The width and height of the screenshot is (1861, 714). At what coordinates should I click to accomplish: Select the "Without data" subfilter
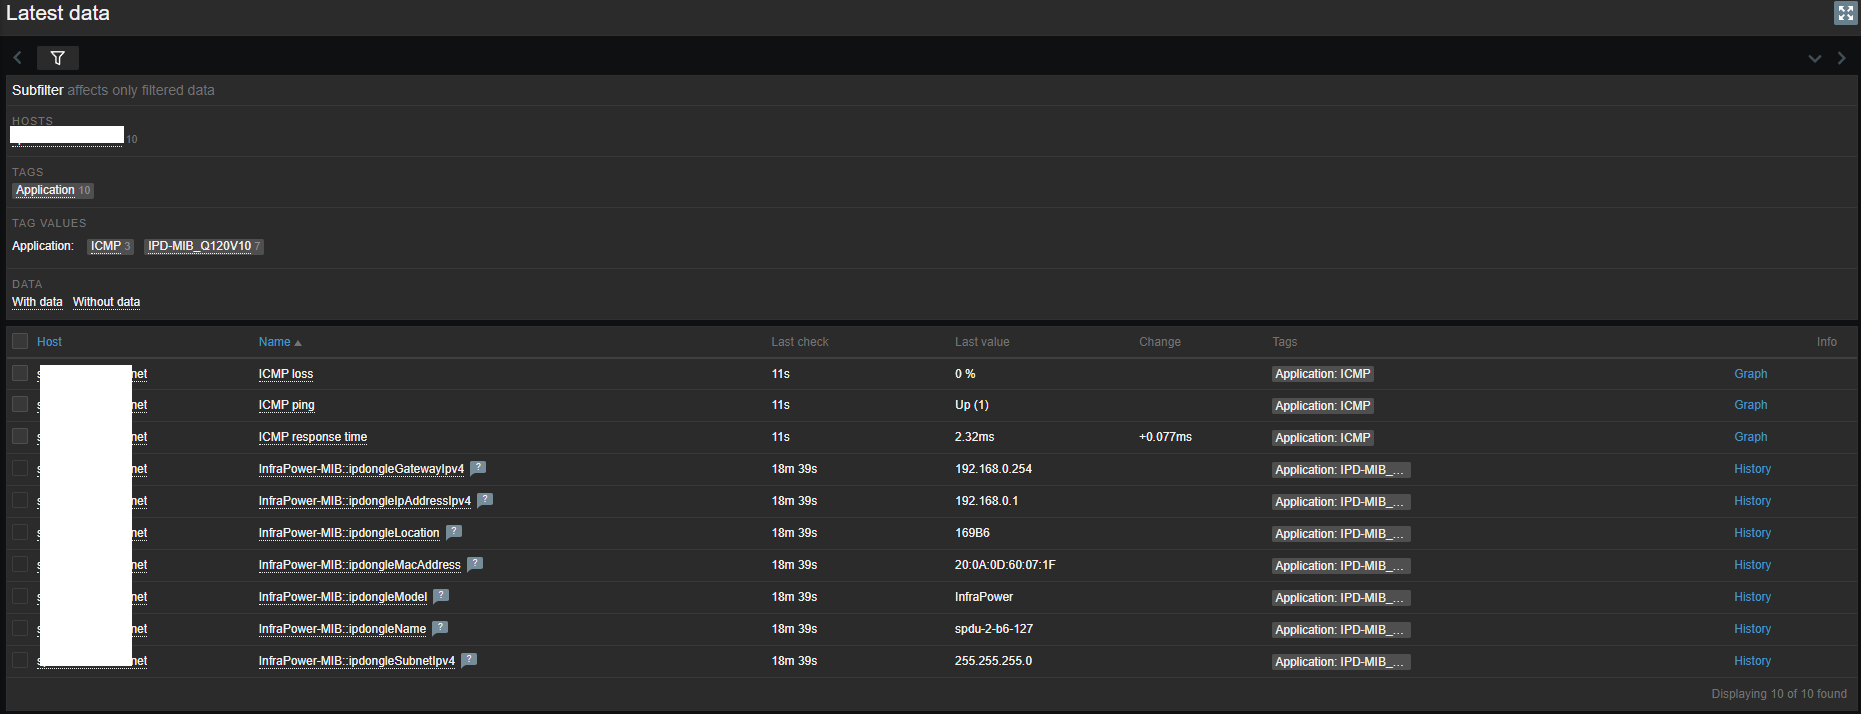(106, 302)
